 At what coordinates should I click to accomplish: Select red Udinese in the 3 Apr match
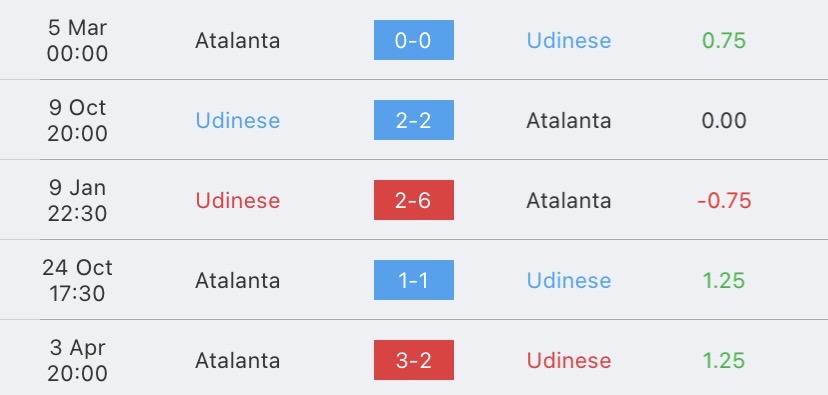coord(569,361)
